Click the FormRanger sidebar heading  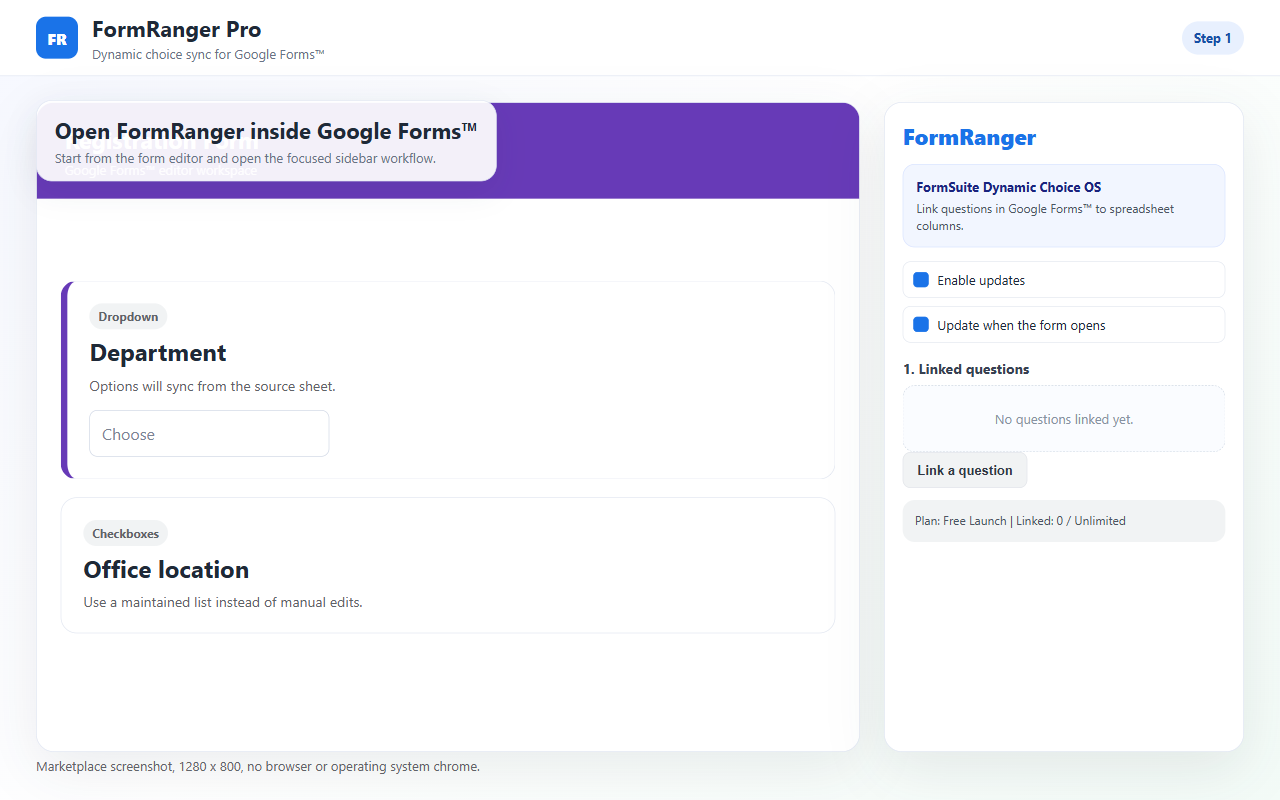pos(969,138)
